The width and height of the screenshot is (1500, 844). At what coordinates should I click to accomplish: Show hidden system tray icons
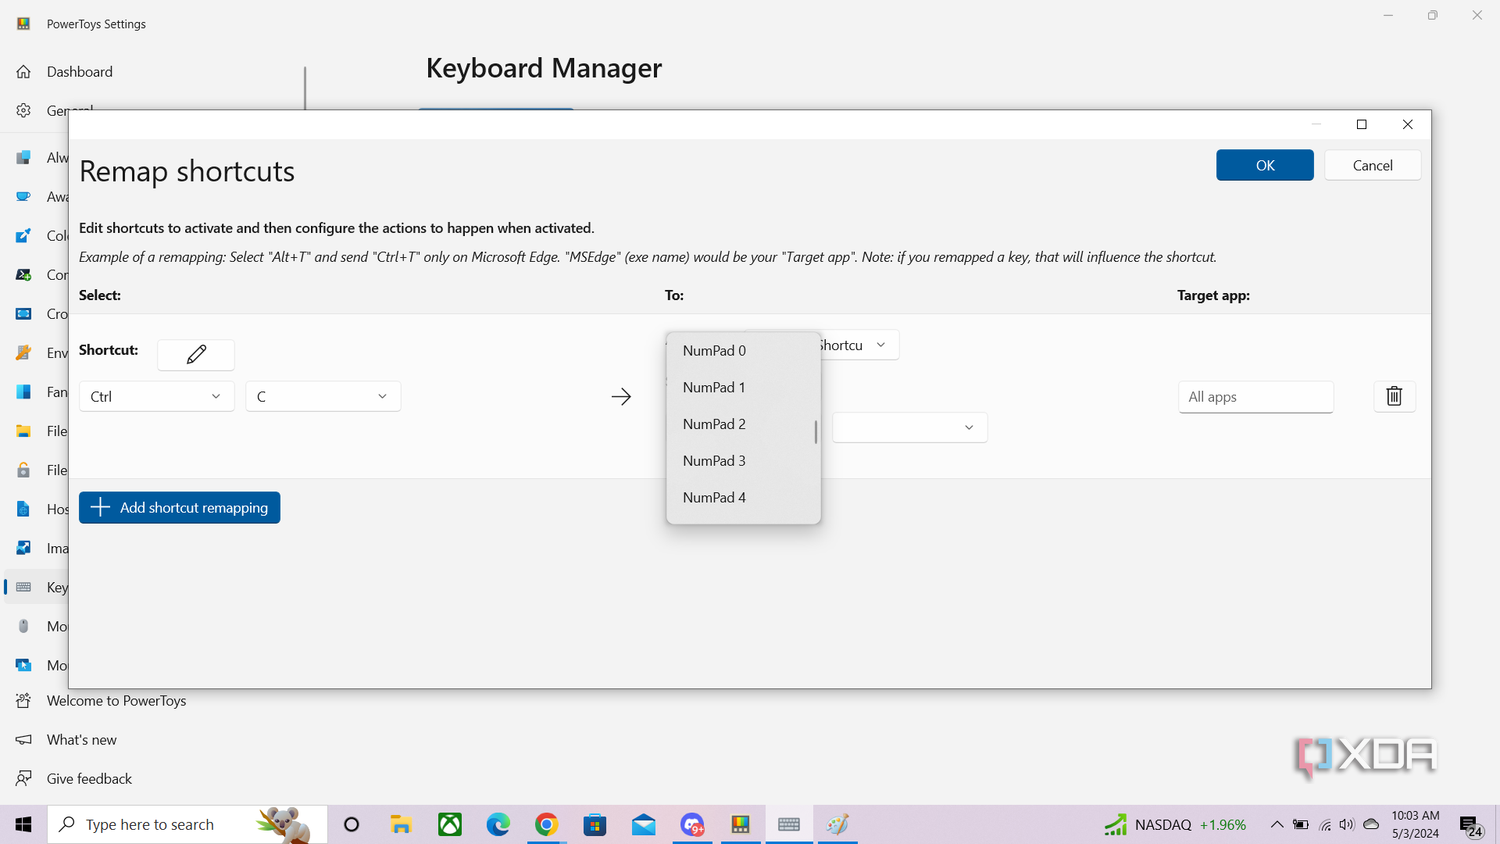(x=1277, y=825)
